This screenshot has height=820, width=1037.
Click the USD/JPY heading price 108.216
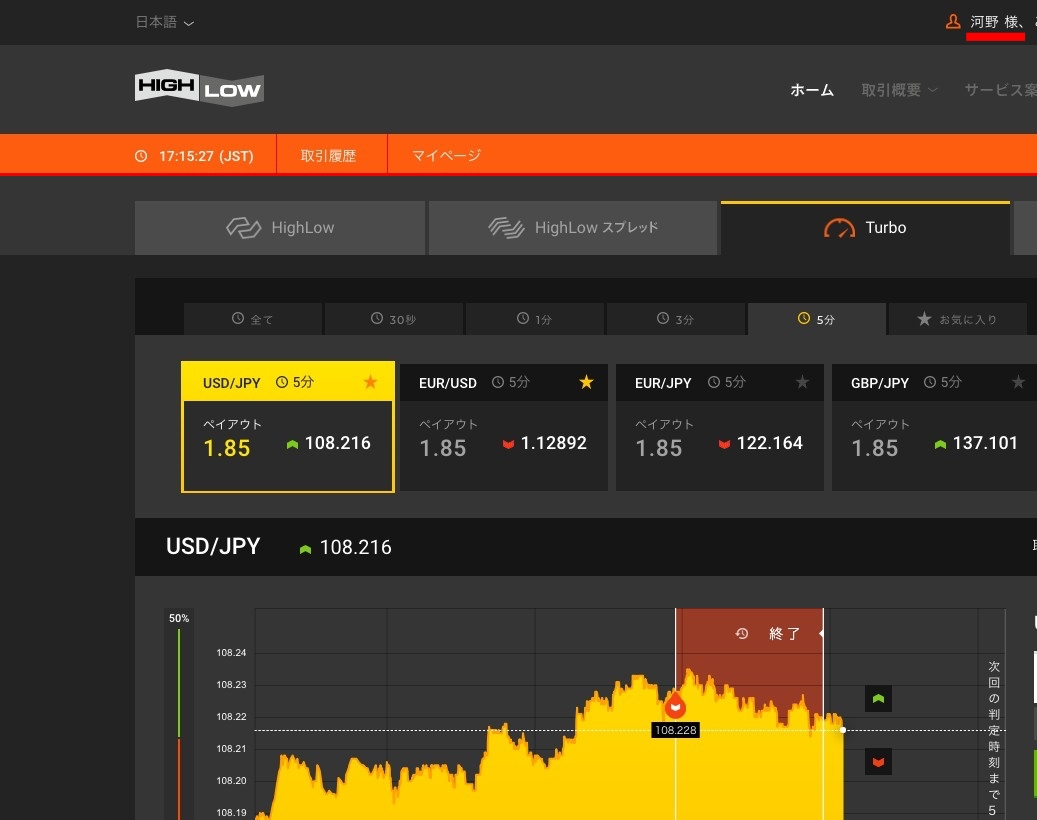pos(355,548)
